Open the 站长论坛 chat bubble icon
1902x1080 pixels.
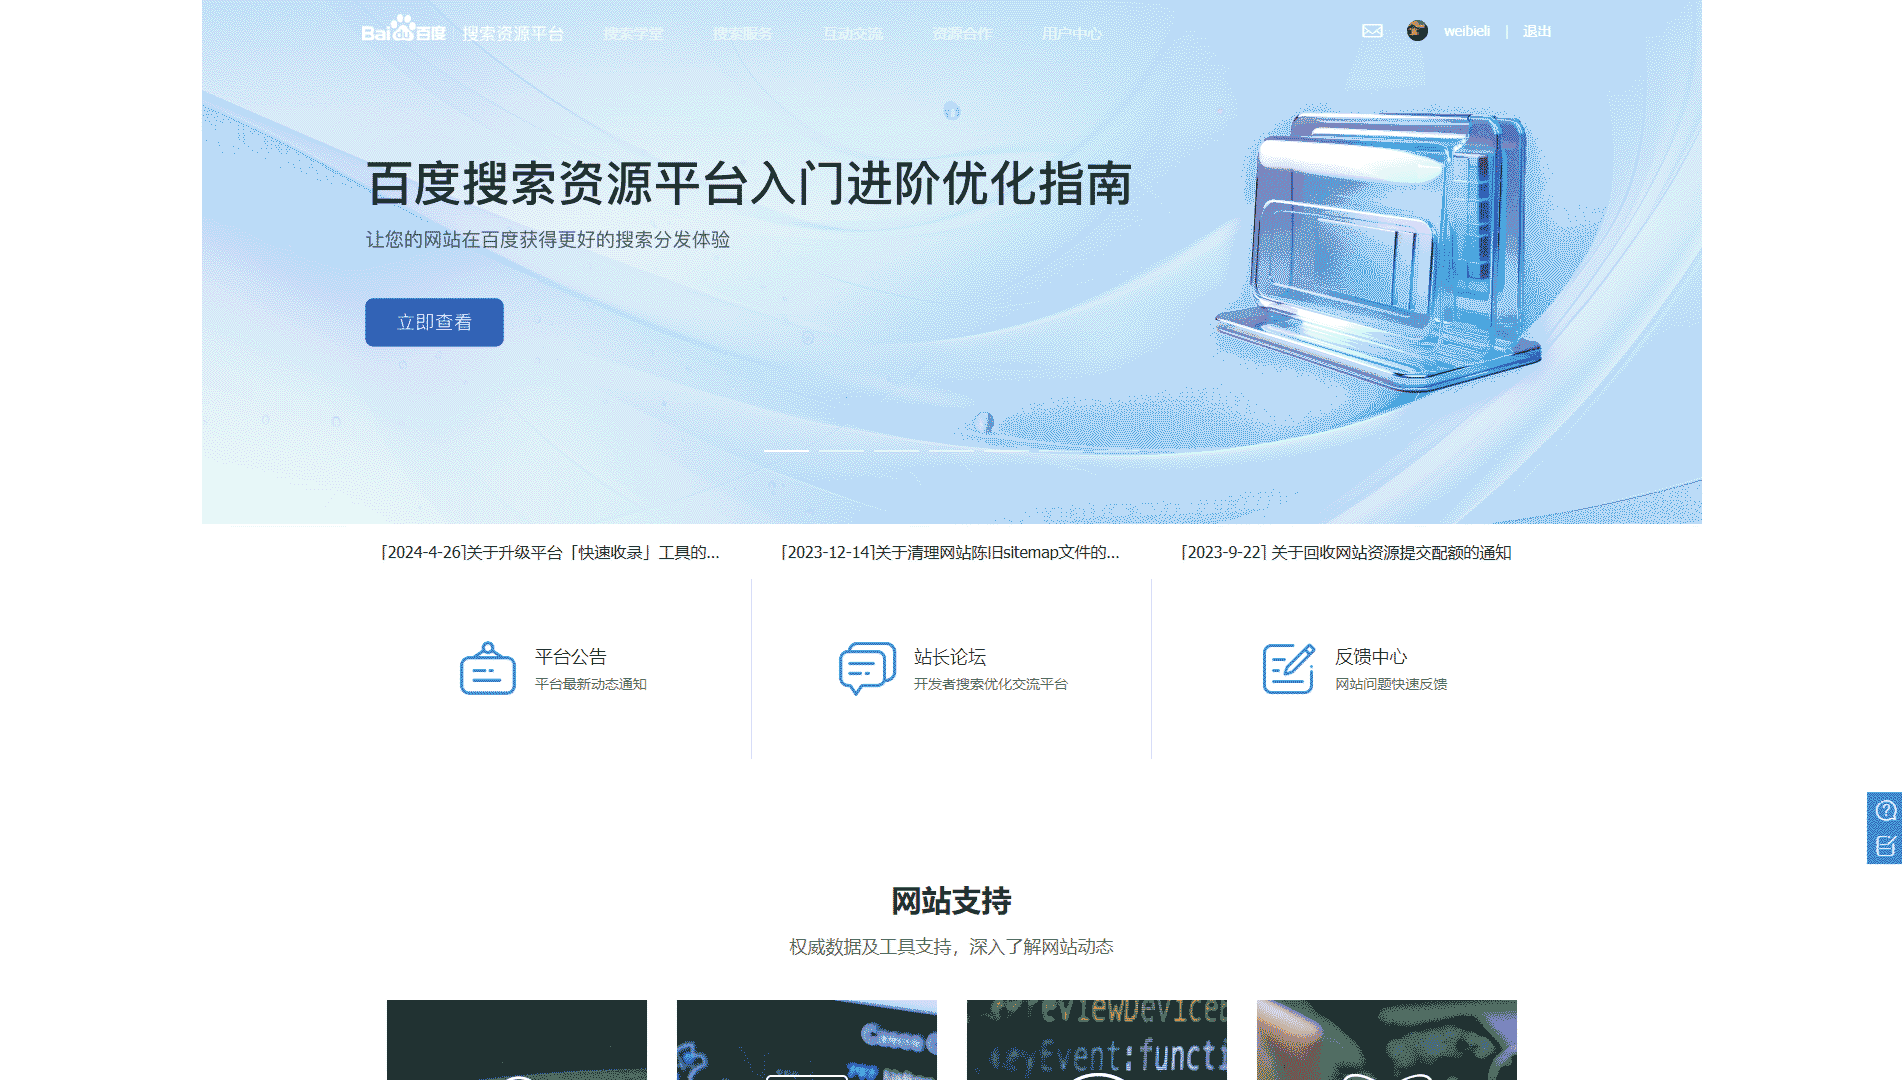click(867, 668)
